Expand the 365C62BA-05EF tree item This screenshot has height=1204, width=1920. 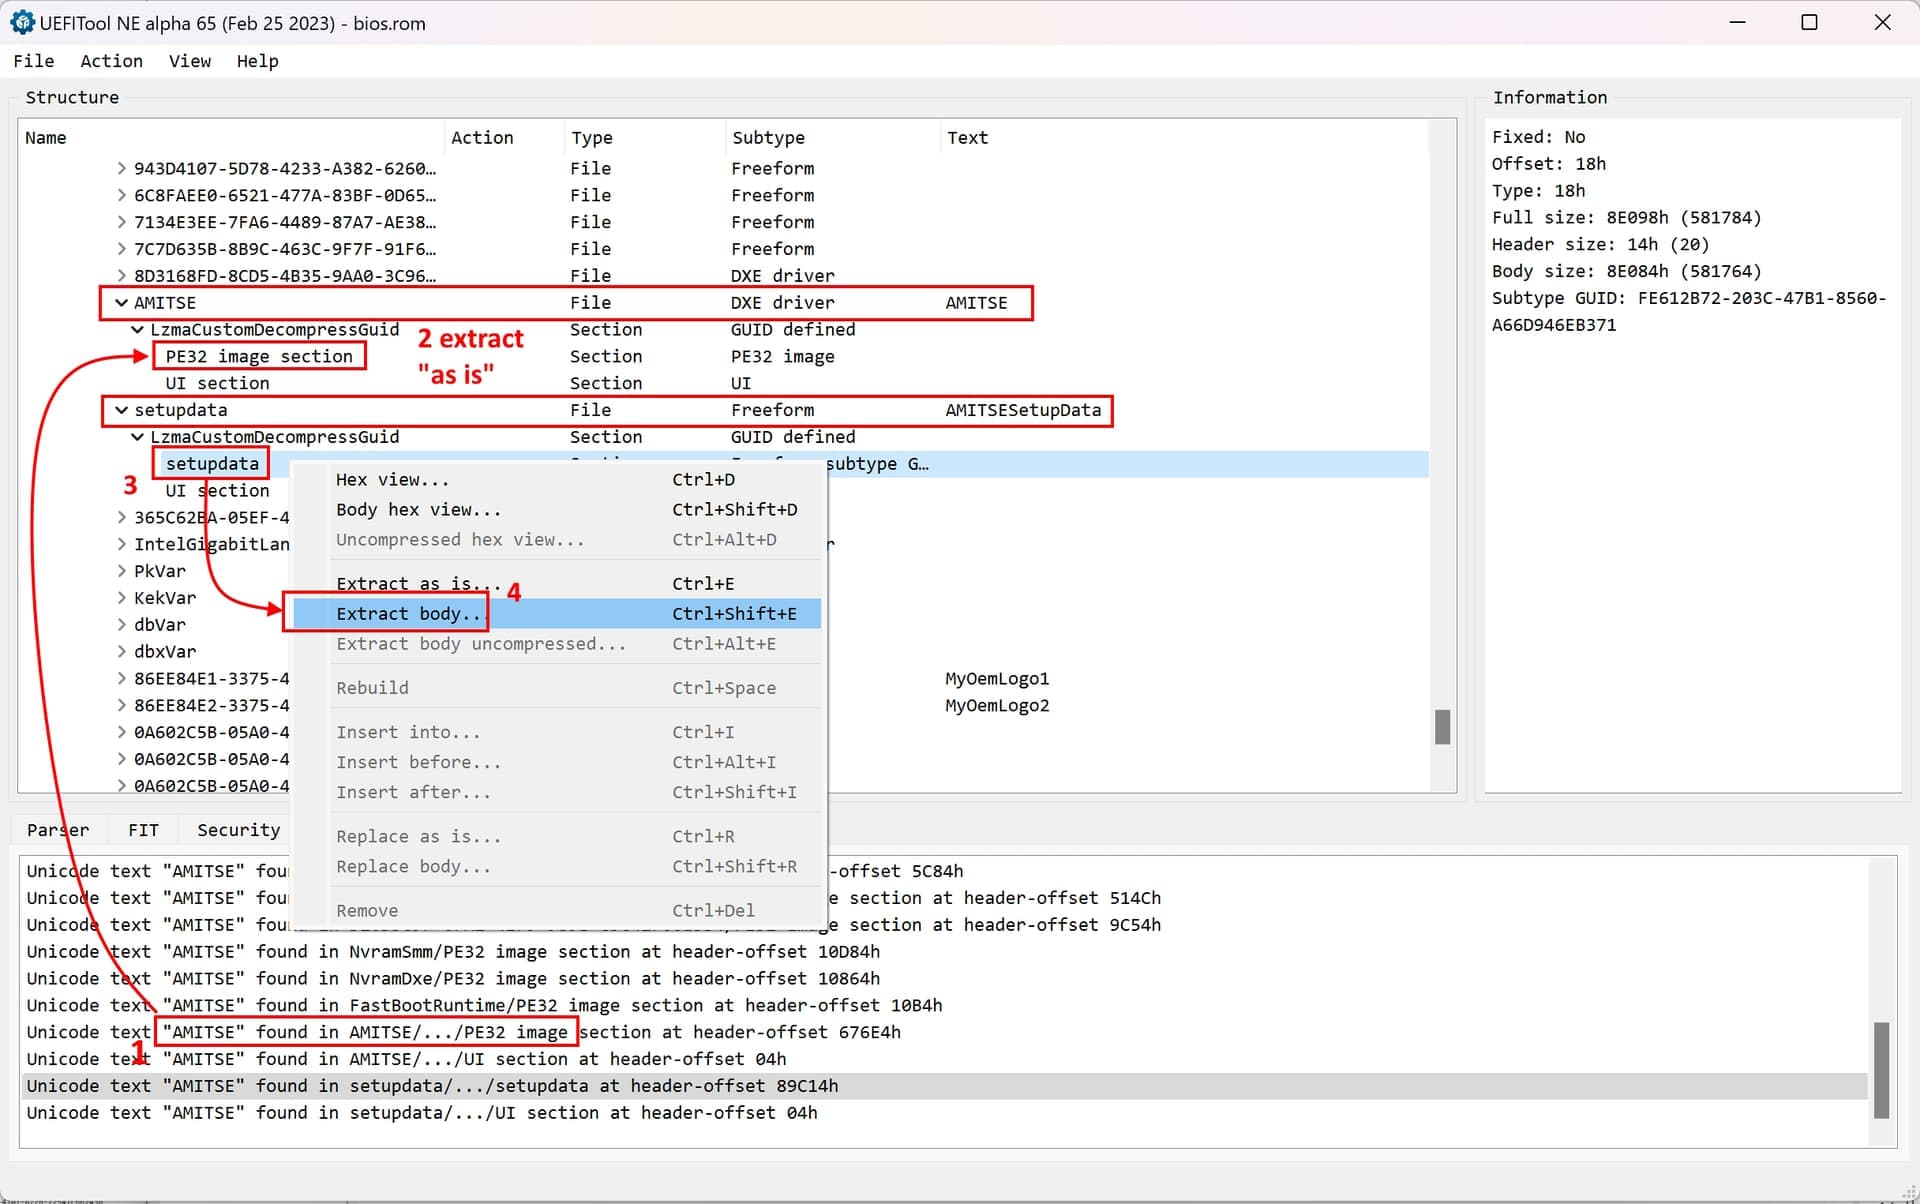[121, 517]
